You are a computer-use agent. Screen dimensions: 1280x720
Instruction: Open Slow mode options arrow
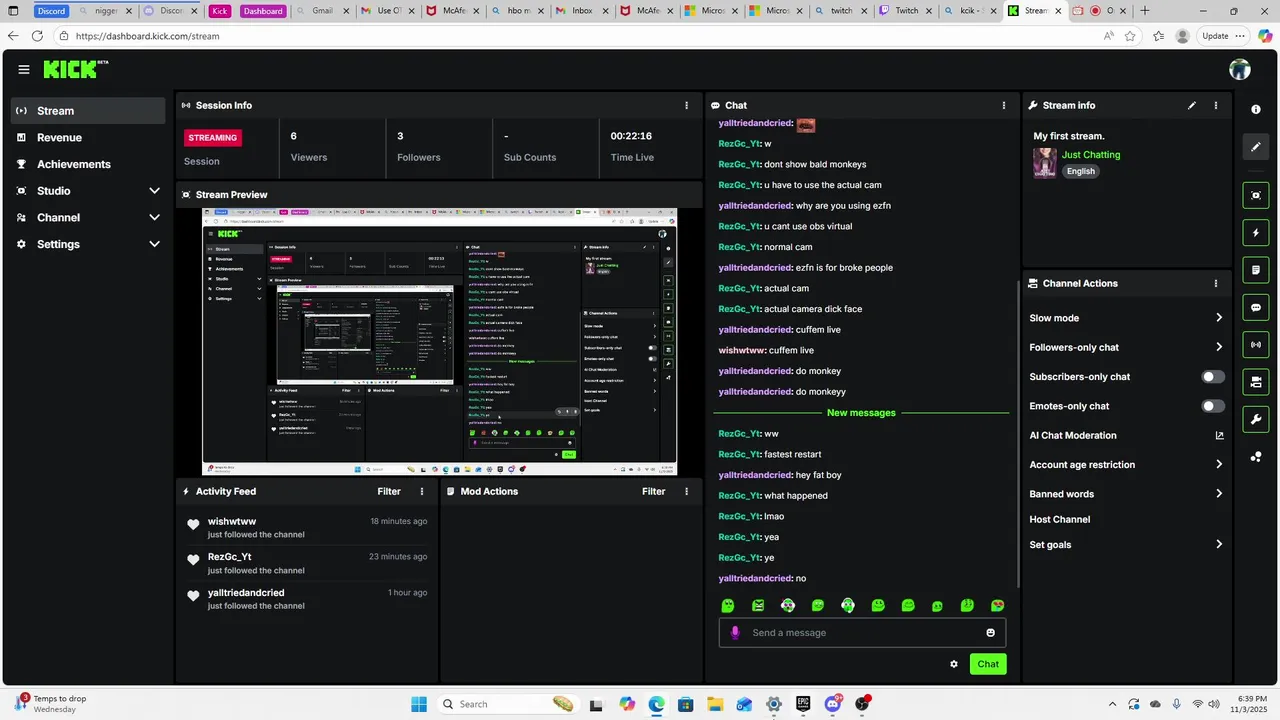1219,318
